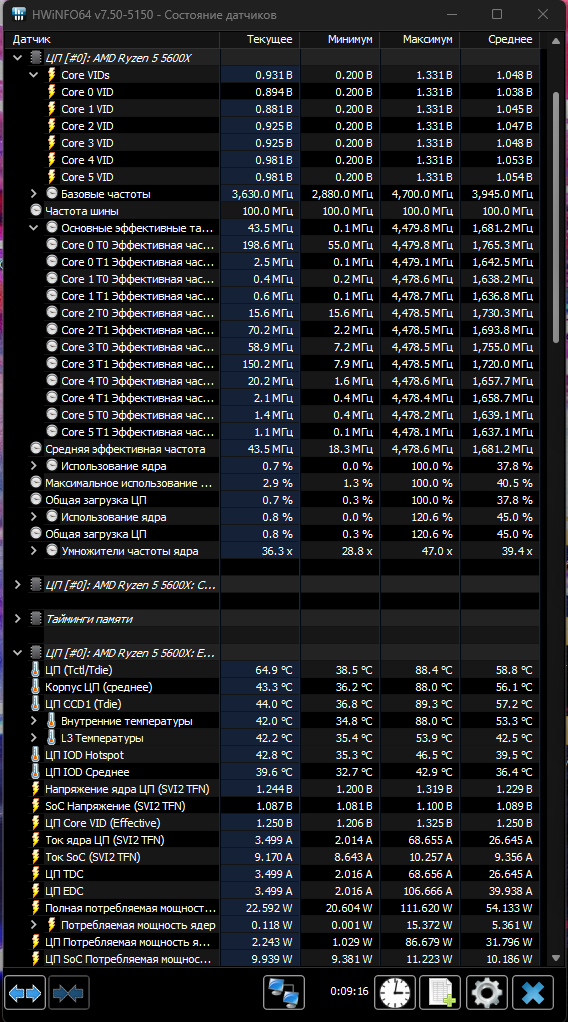Screen dimensions: 568x1022
Task: Open sensor settings gear button
Action: point(486,993)
